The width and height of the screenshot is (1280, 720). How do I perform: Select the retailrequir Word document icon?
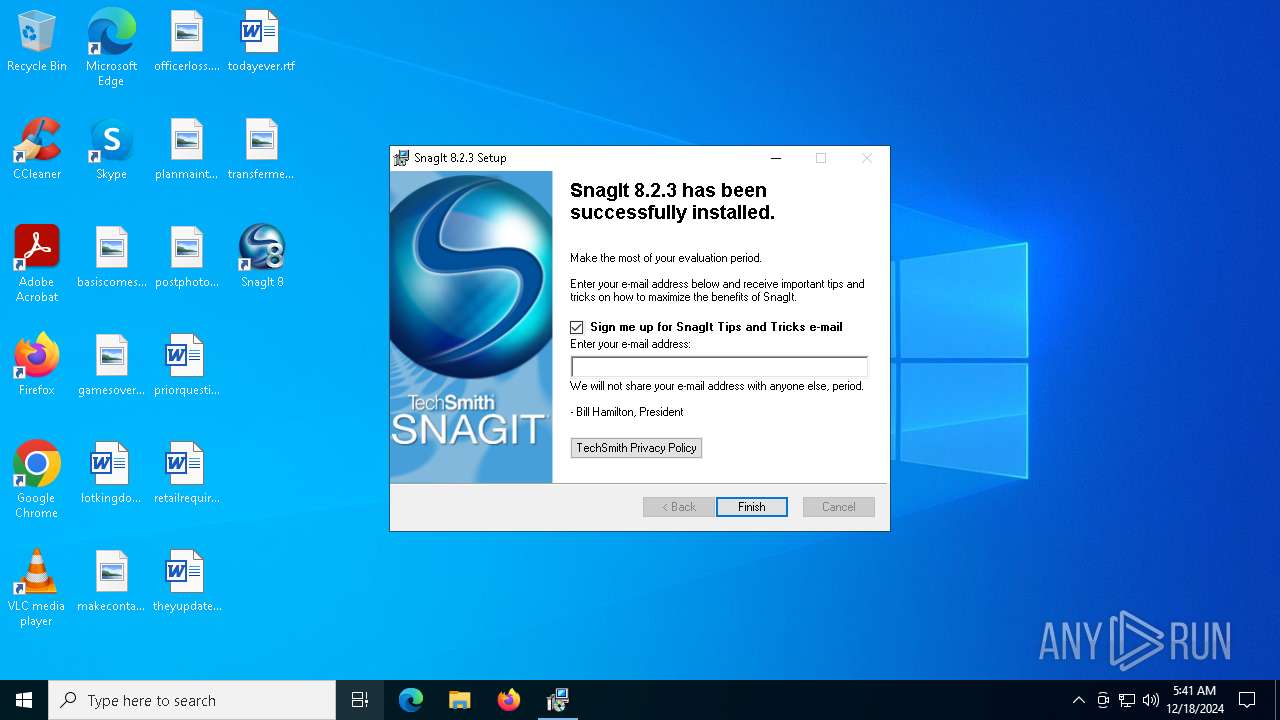(x=187, y=474)
